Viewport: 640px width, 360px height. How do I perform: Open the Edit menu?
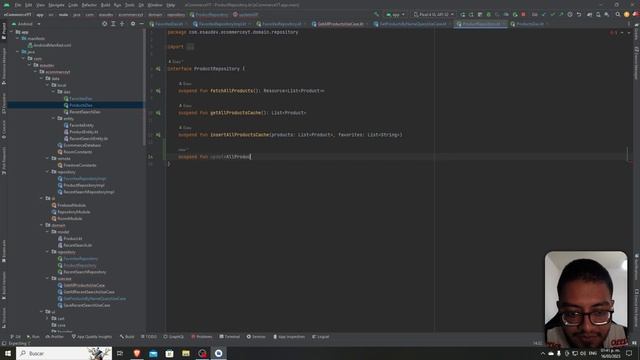pos(29,5)
